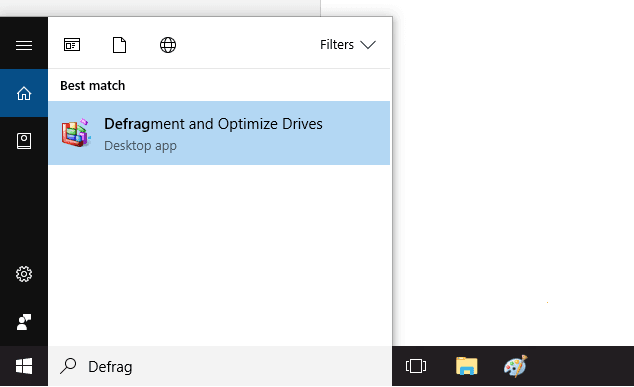
Task: Launch File Explorer from the taskbar
Action: coord(467,366)
